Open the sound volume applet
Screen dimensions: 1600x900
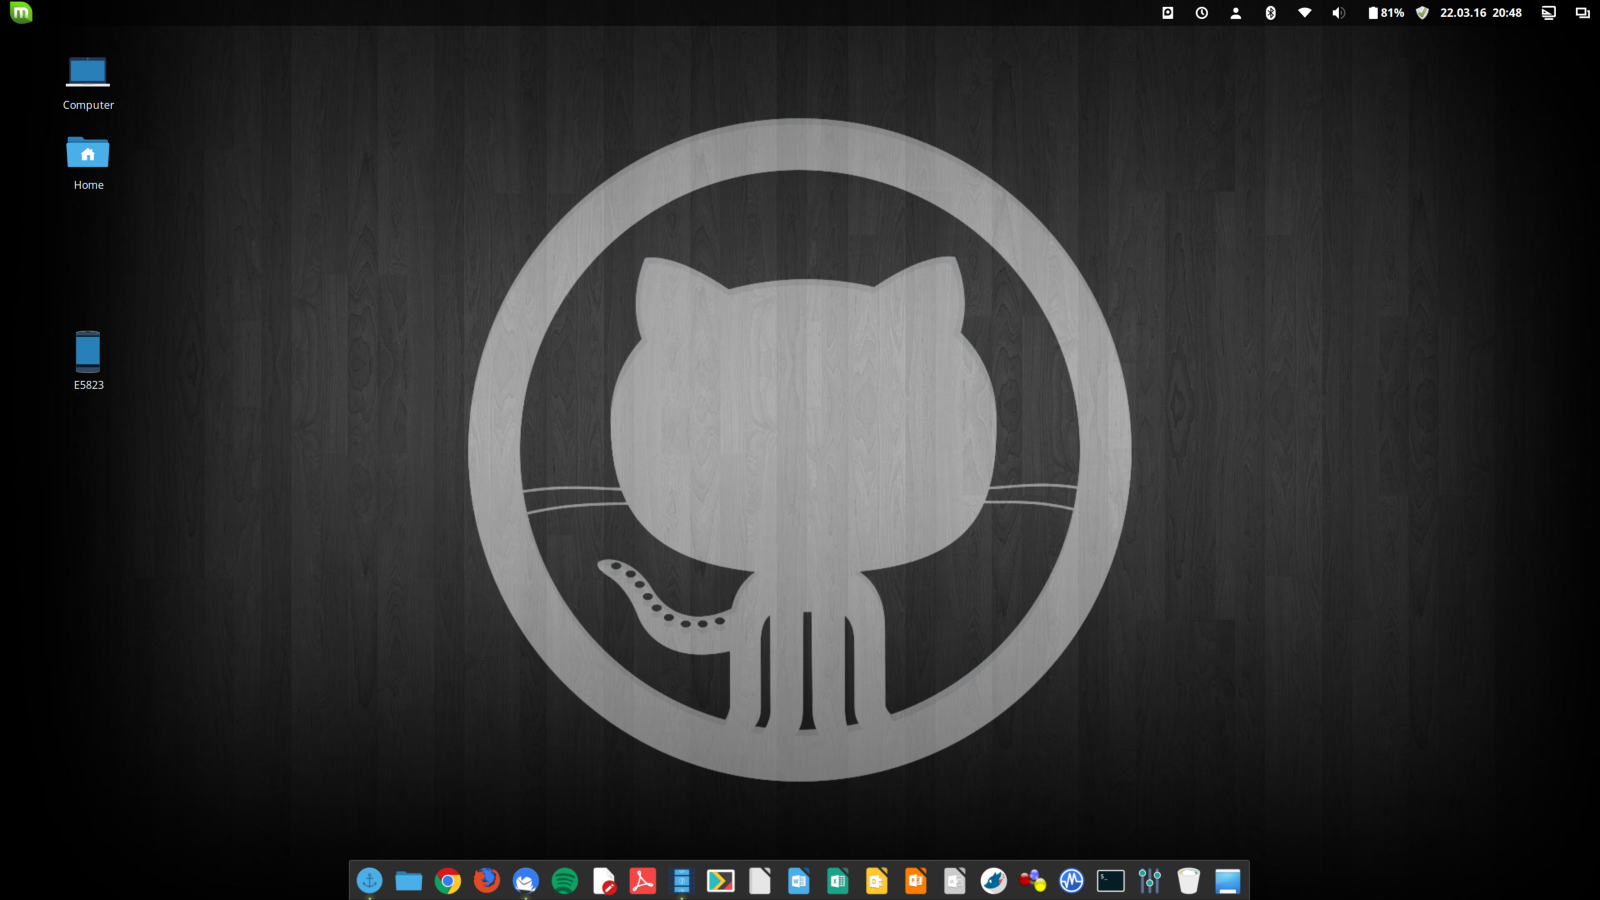click(1339, 13)
